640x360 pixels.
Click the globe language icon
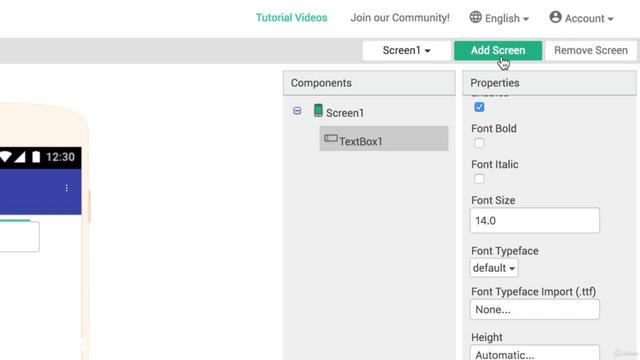tap(476, 17)
